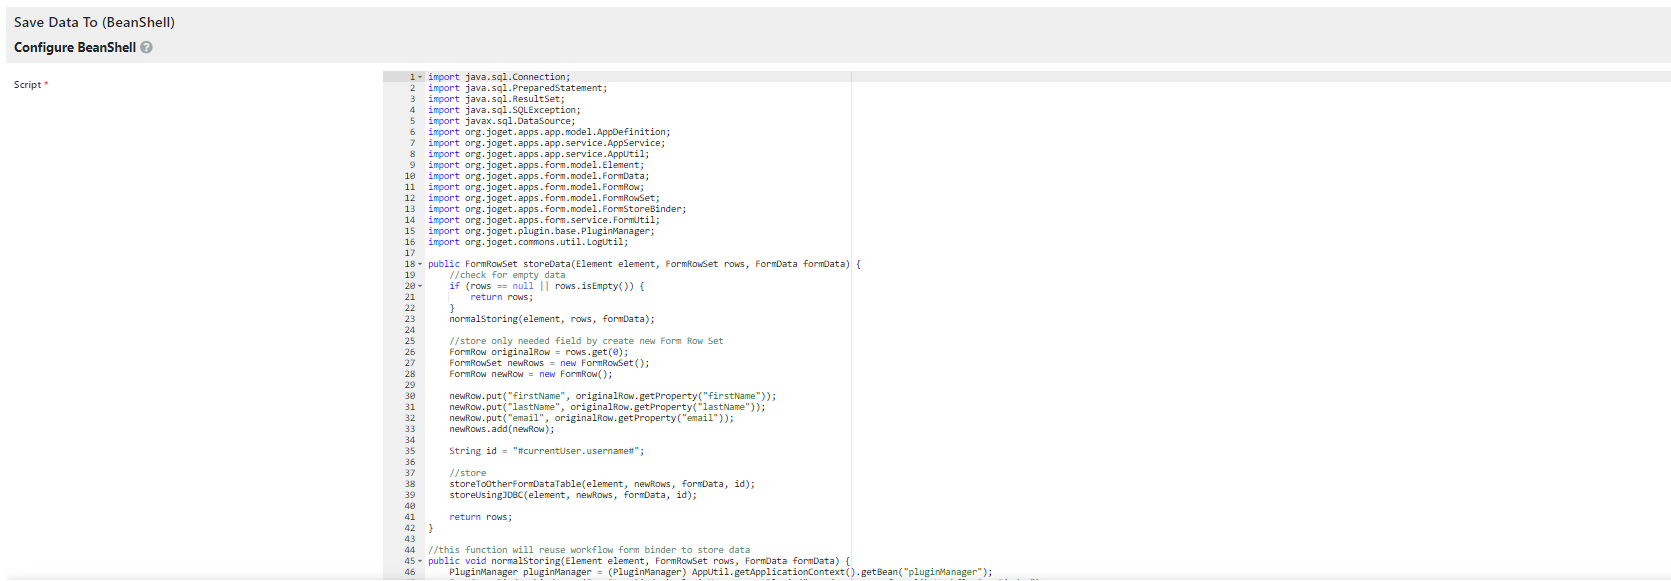This screenshot has width=1671, height=581.
Task: Click the storeToOtherFormDataTable call line
Action: [x=601, y=484]
